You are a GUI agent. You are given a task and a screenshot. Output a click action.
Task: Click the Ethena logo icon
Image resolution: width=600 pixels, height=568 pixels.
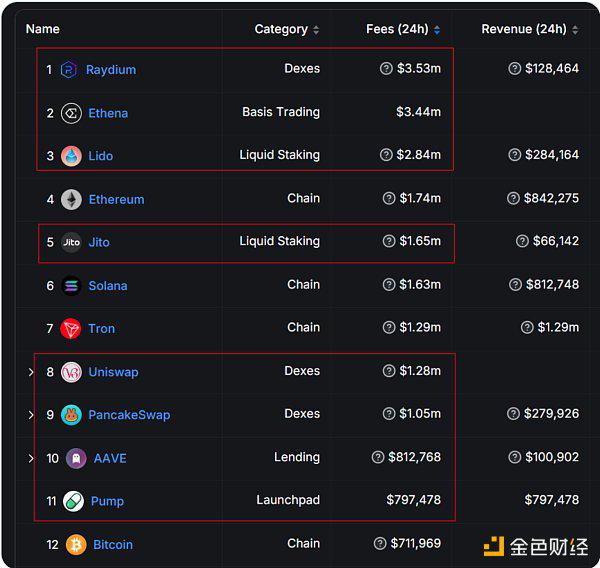(x=71, y=113)
